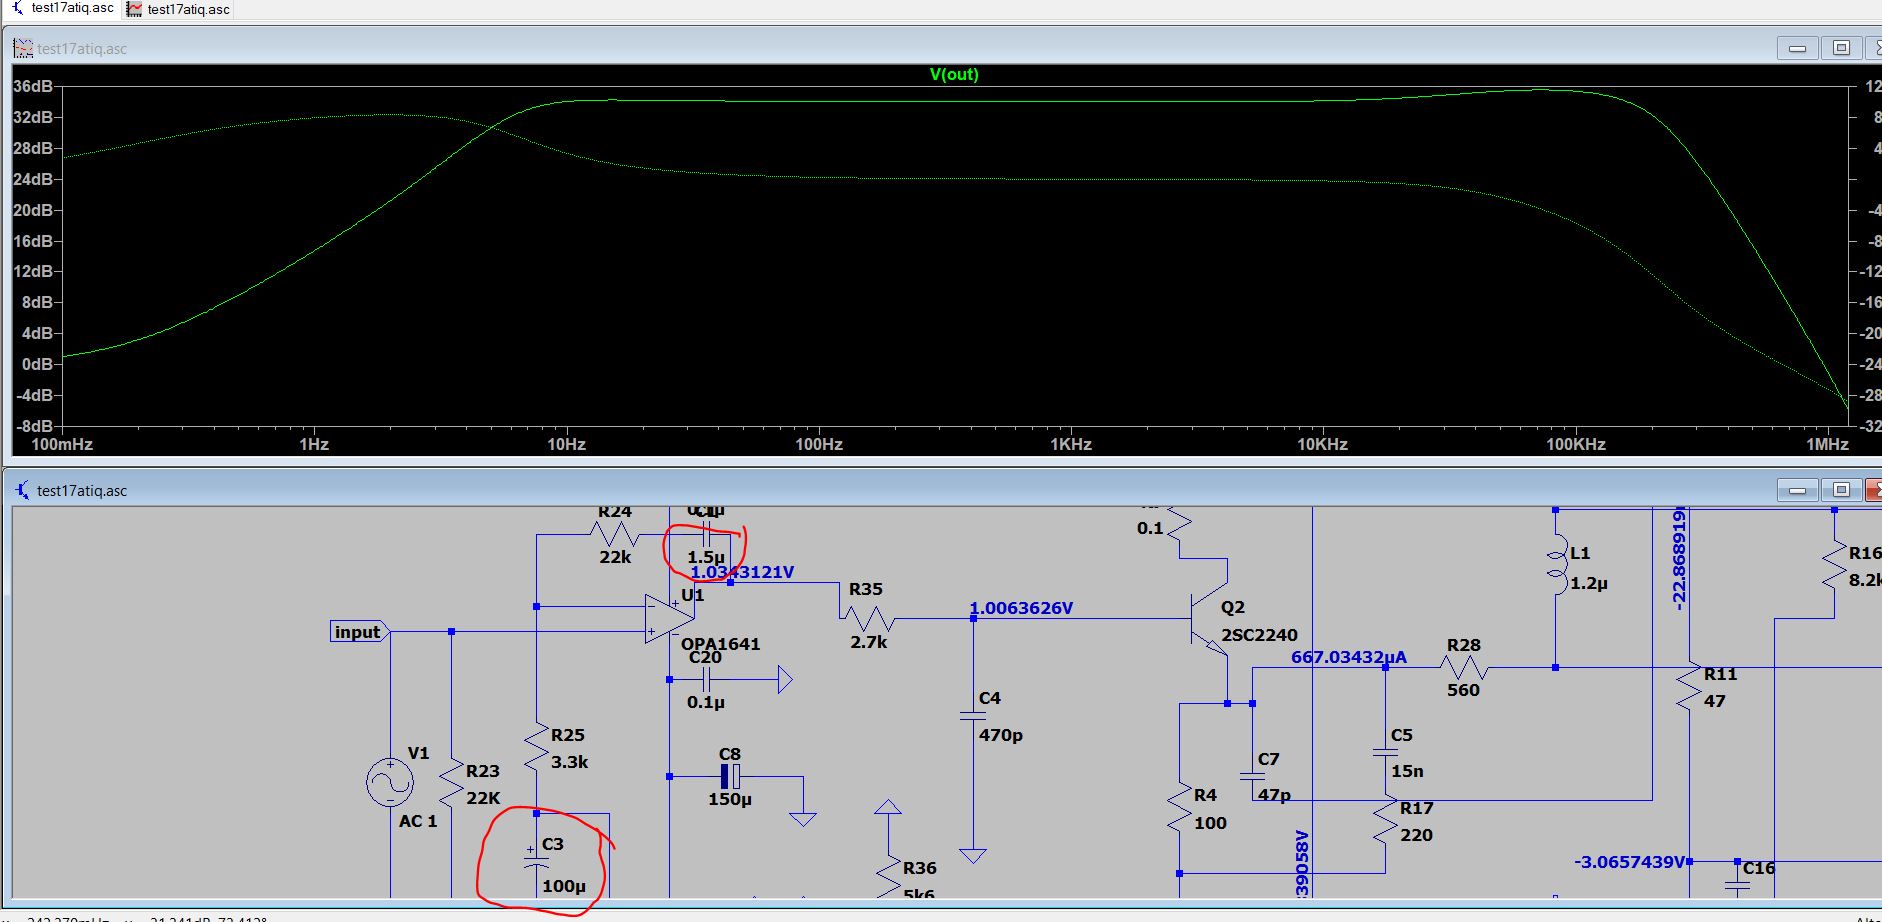
Task: Click the 1MHz frequency axis label
Action: tap(1827, 444)
